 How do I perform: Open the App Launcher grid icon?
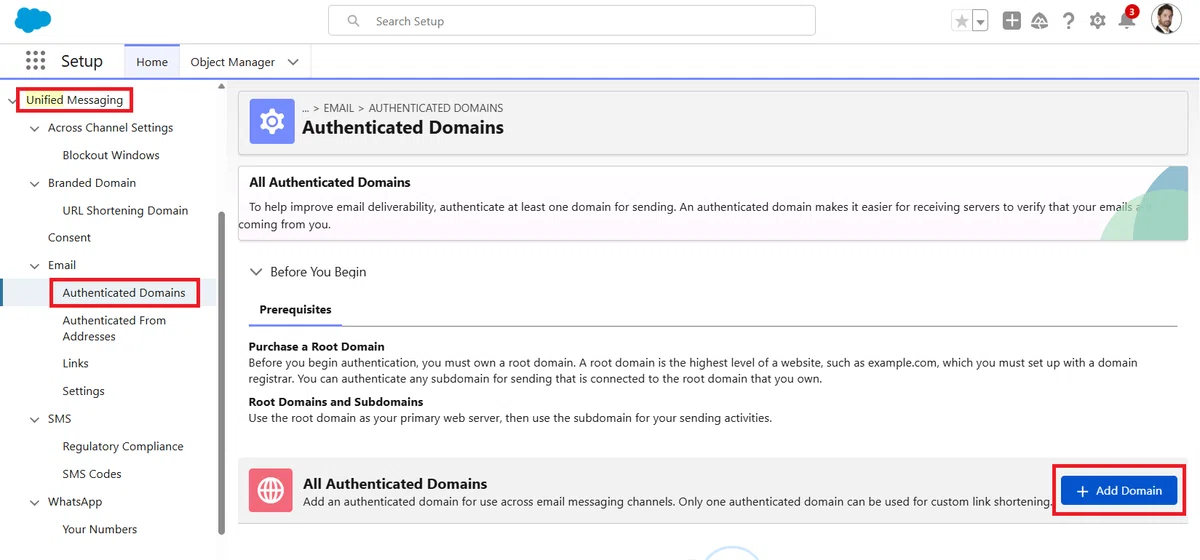click(36, 61)
